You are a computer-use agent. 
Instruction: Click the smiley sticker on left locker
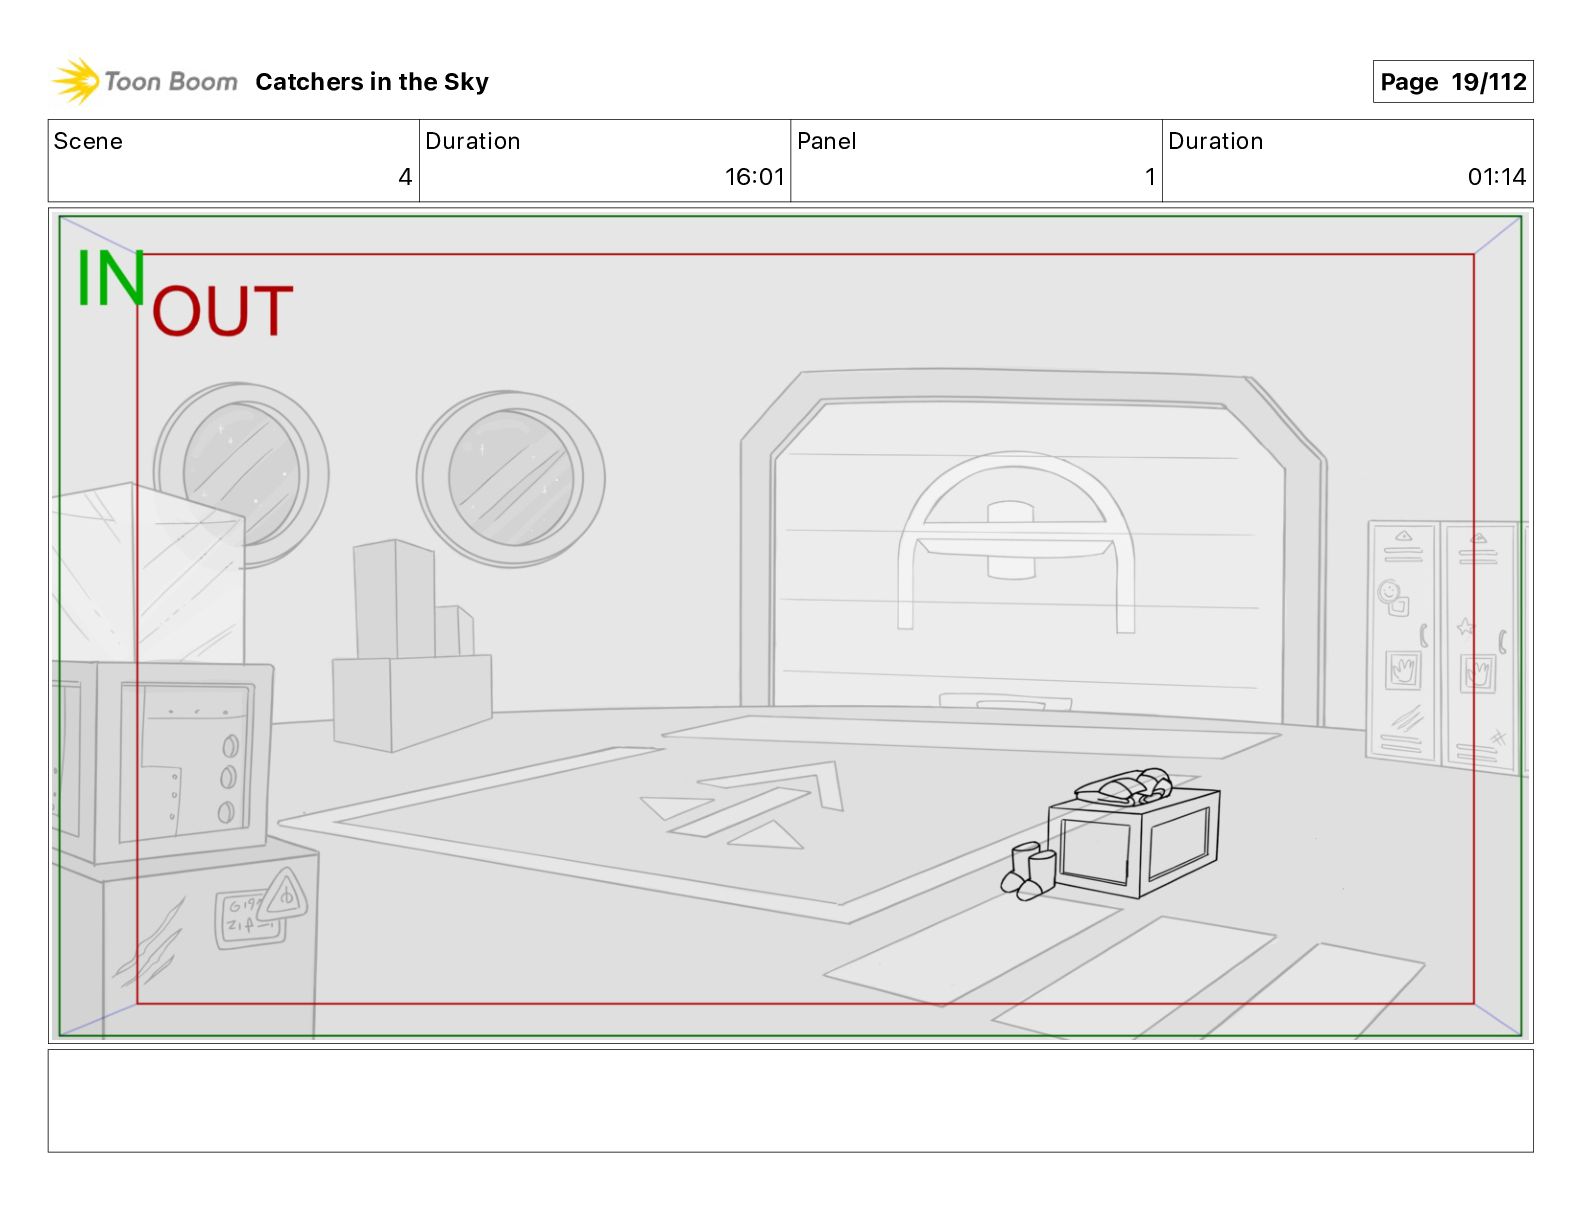tap(1388, 591)
